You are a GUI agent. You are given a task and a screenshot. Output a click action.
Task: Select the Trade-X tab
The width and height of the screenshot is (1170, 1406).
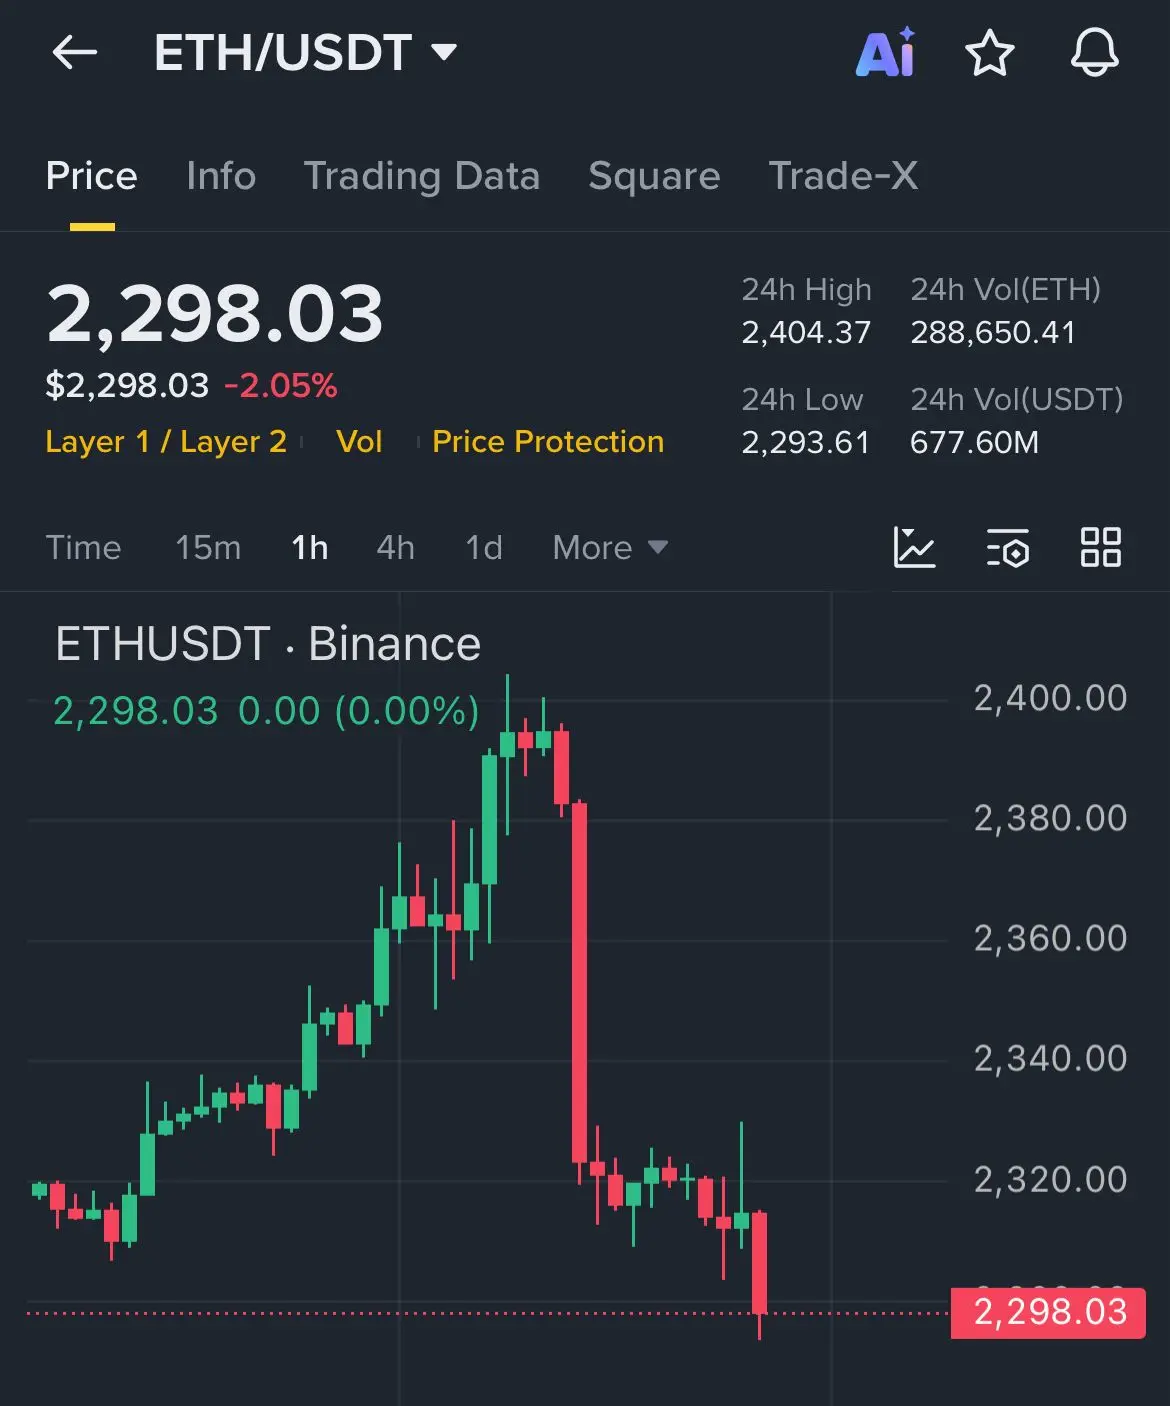coord(843,176)
